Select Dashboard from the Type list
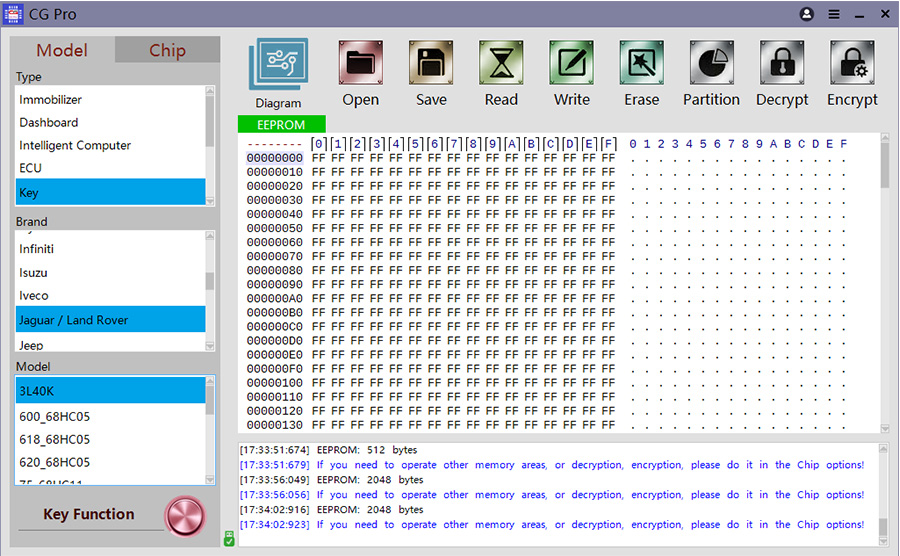Screen dimensions: 900x556 coord(49,123)
